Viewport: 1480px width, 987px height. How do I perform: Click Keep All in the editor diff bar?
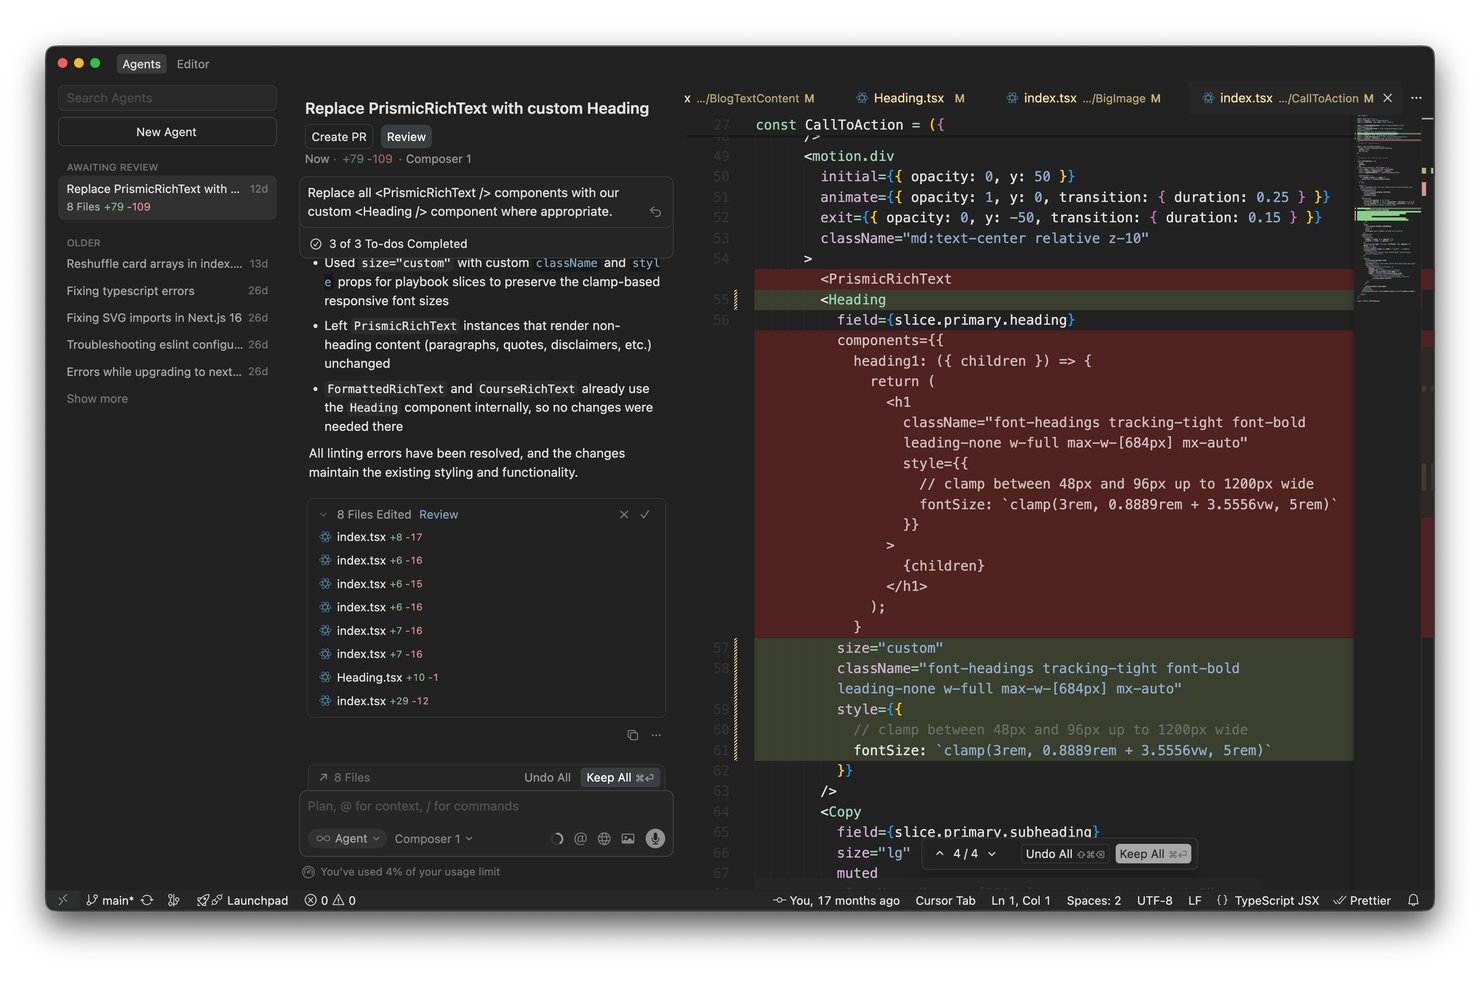(x=1153, y=854)
